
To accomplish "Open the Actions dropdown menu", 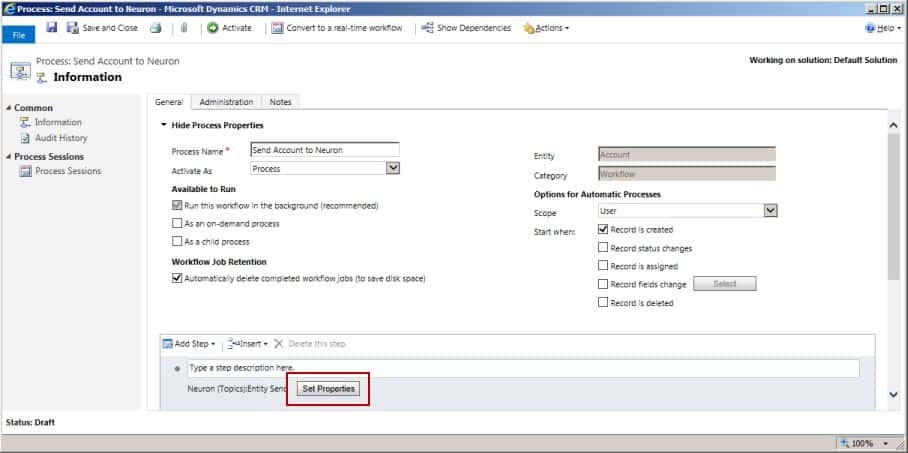I will click(546, 28).
